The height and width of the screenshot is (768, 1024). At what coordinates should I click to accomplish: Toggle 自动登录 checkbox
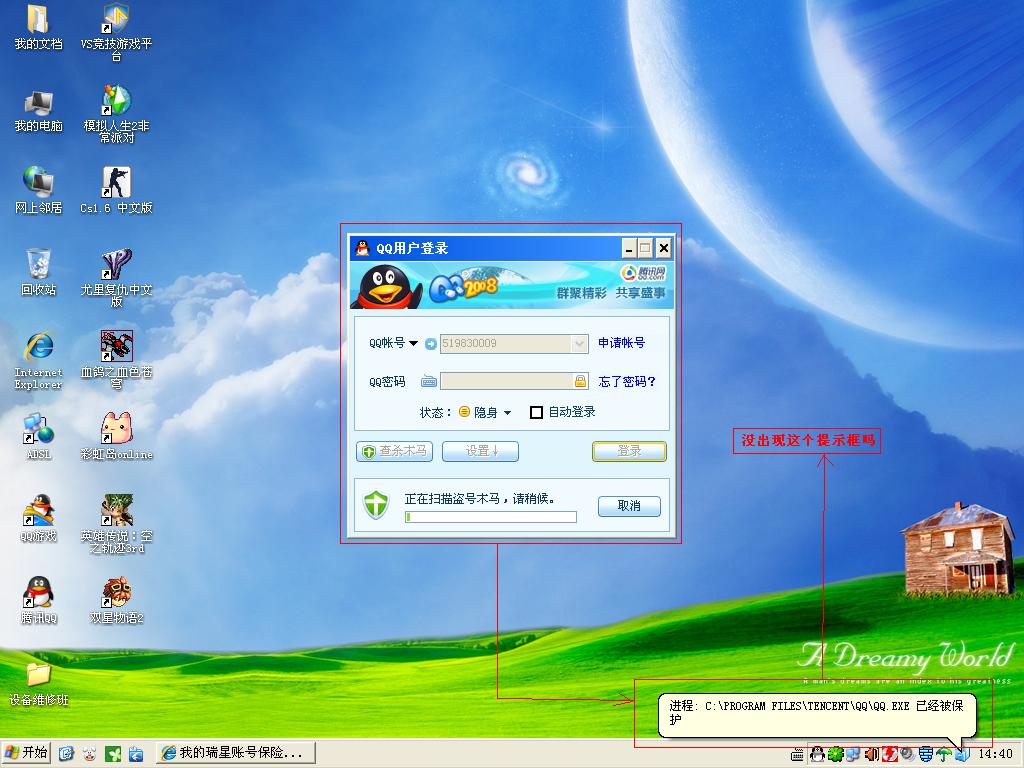tap(536, 412)
